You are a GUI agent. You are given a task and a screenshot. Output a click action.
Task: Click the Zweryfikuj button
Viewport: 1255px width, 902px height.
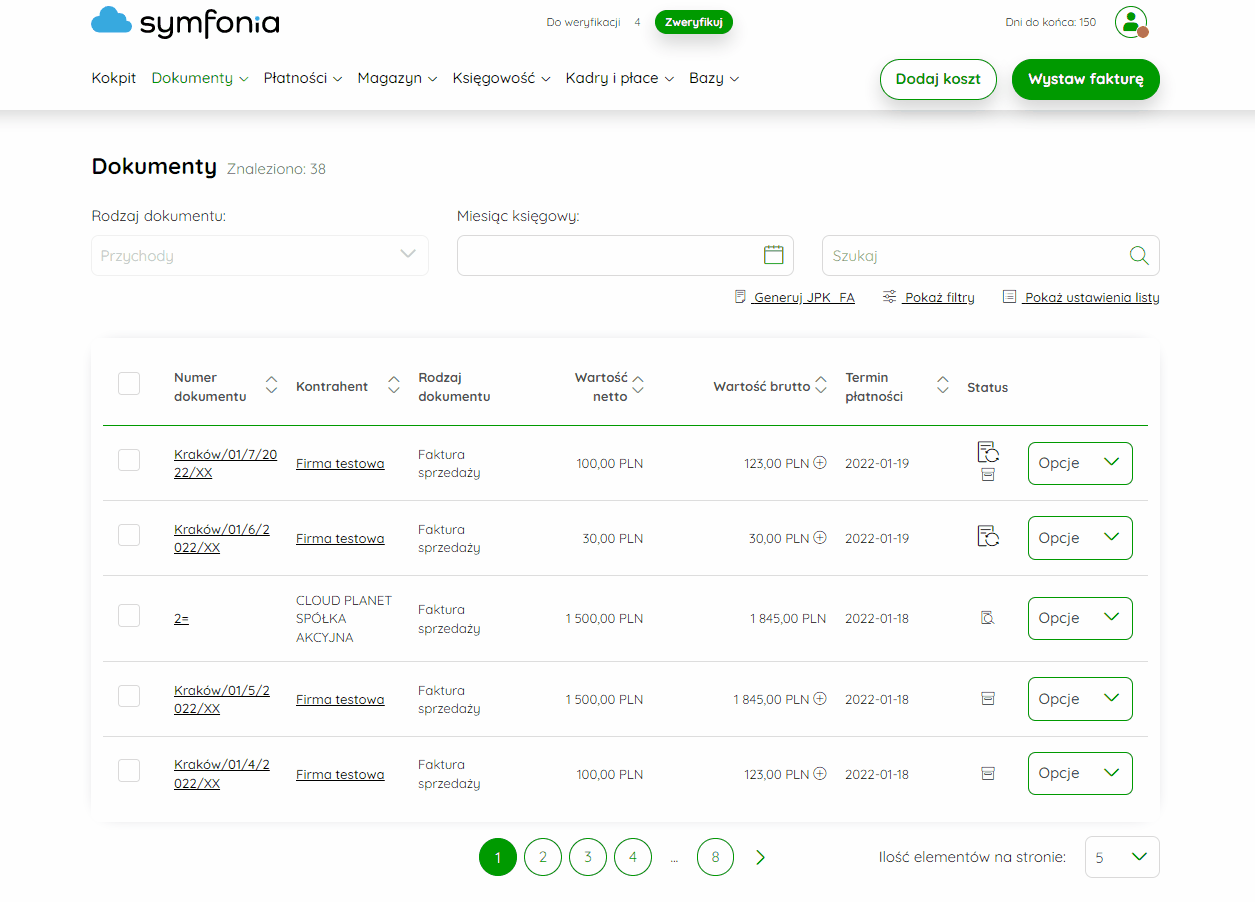tap(694, 22)
